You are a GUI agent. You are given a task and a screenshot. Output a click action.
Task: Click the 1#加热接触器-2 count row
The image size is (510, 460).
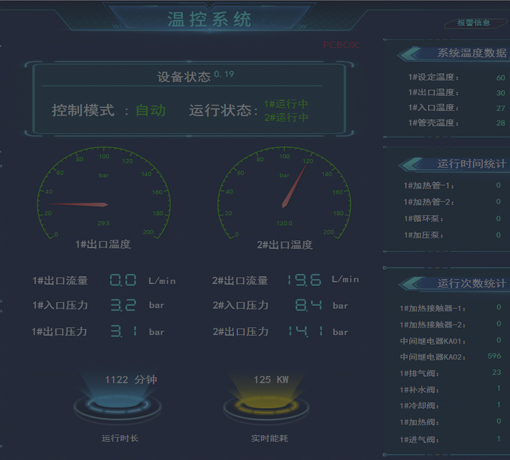pos(451,324)
